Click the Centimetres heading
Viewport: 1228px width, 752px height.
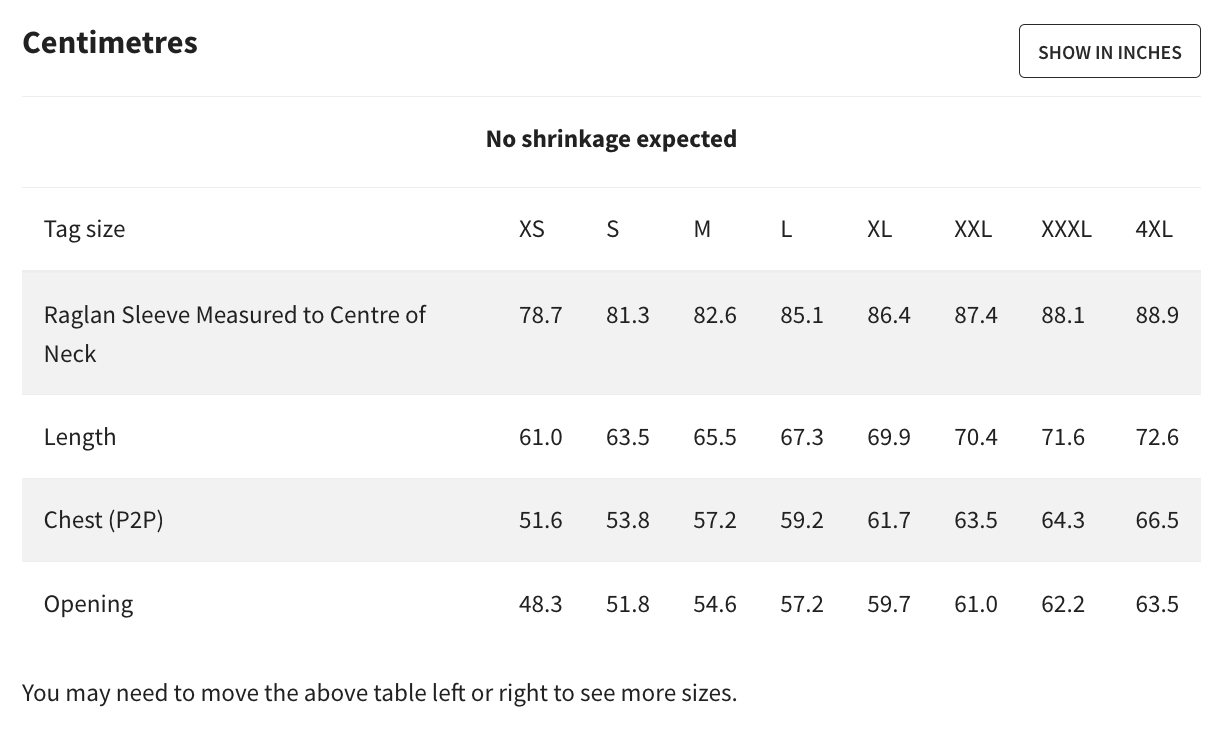[x=110, y=42]
